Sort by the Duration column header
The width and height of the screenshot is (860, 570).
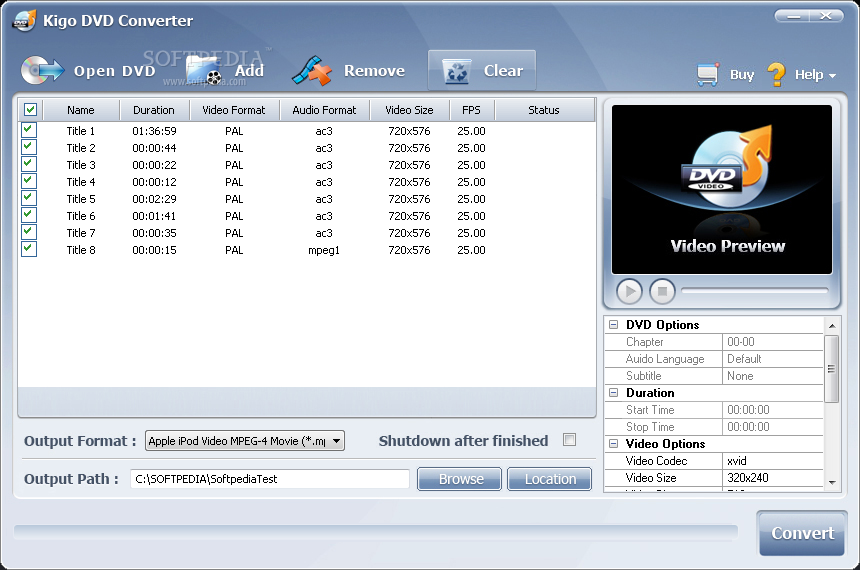[x=154, y=110]
